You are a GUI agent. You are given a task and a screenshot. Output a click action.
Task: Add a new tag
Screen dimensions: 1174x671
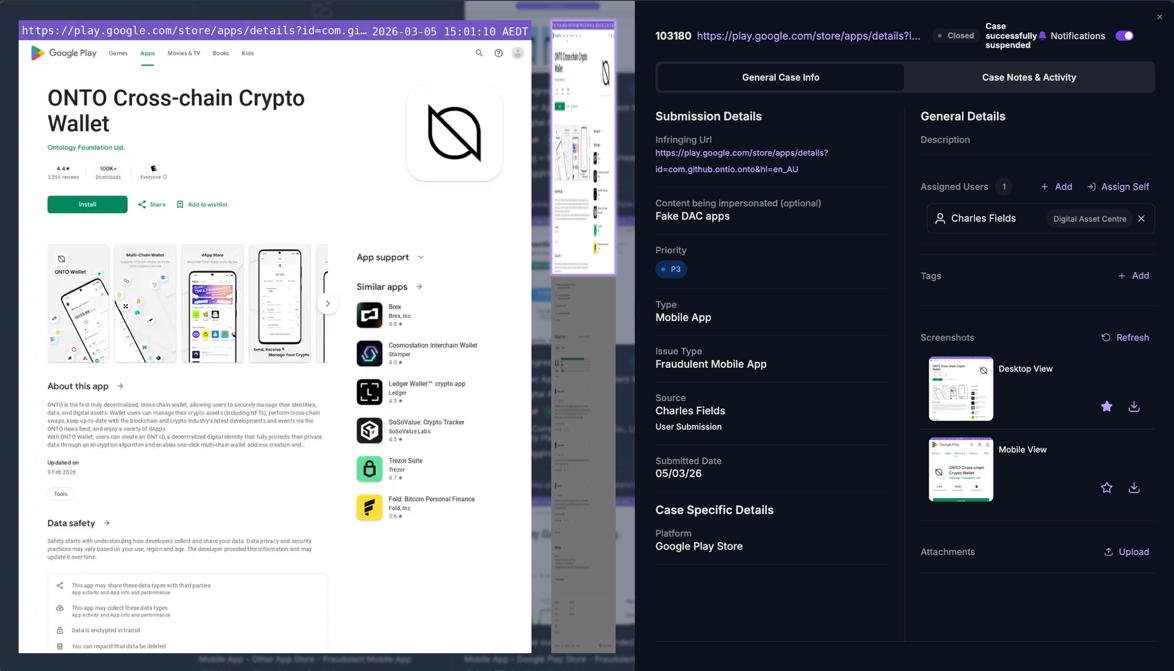pos(1132,276)
